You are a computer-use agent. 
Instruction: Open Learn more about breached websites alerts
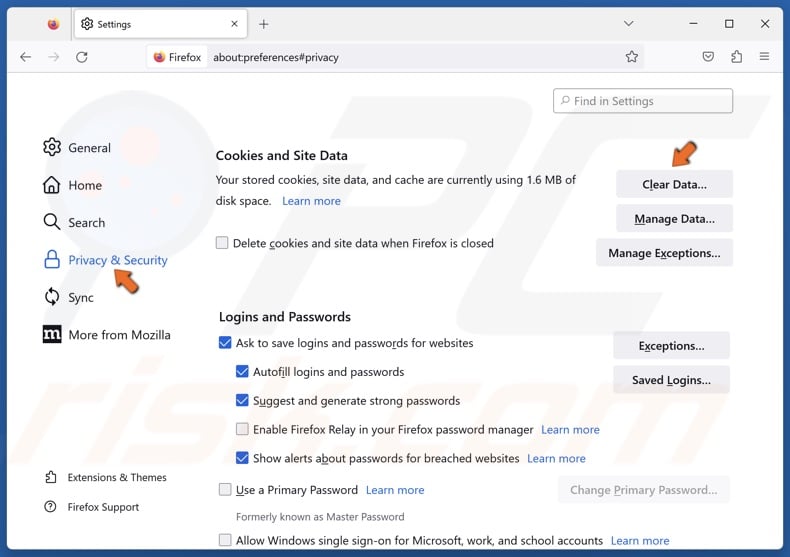pos(556,458)
